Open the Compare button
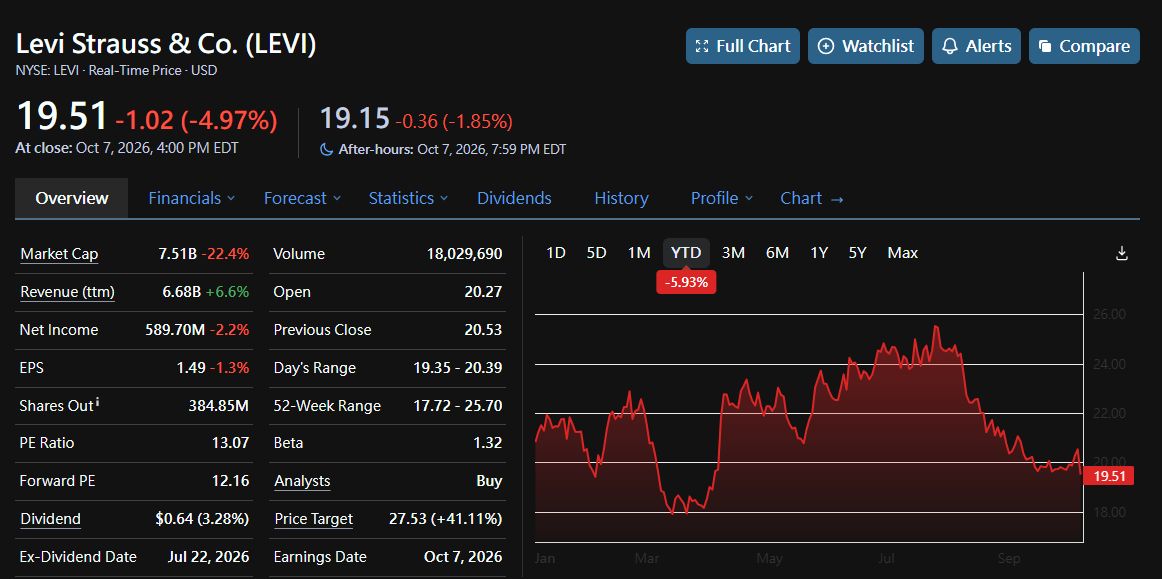 (x=1084, y=46)
